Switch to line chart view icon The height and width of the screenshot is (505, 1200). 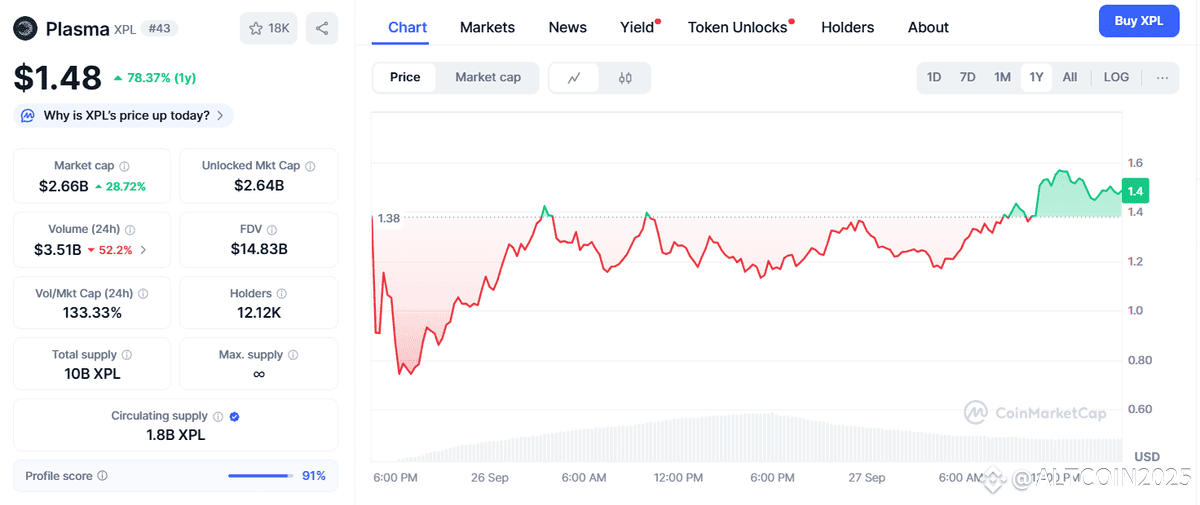pos(574,78)
